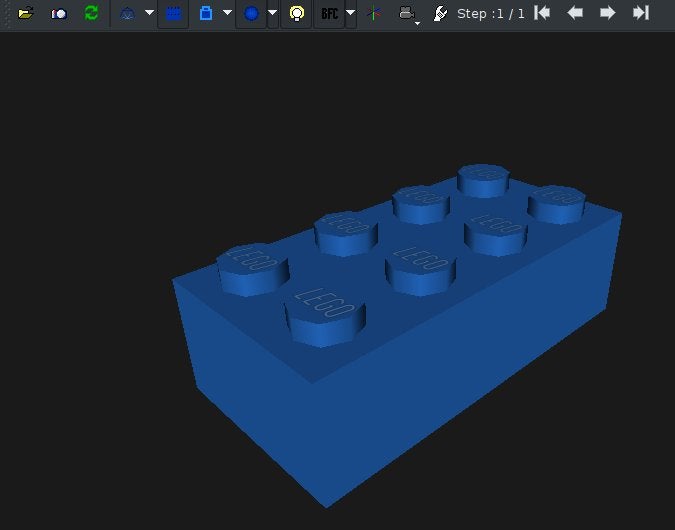Expand the dropdown next to BFC
Viewport: 675px width, 530px height.
[x=351, y=14]
